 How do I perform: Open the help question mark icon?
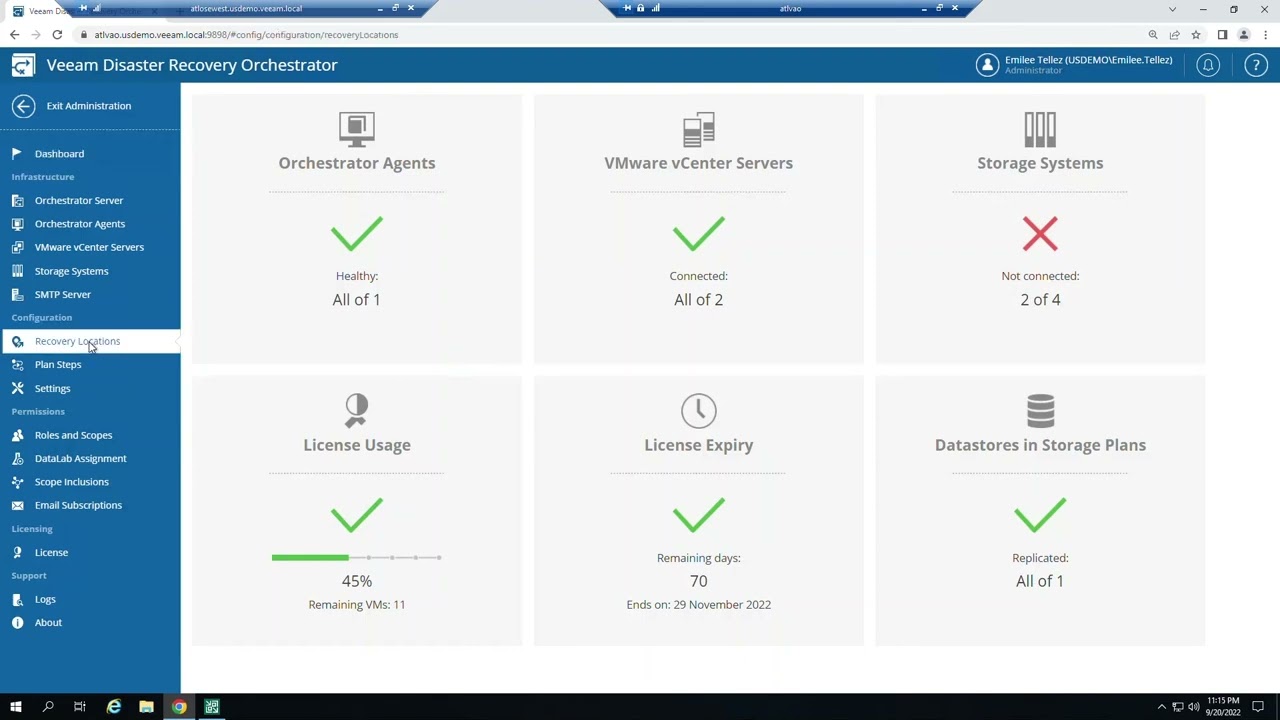1256,65
